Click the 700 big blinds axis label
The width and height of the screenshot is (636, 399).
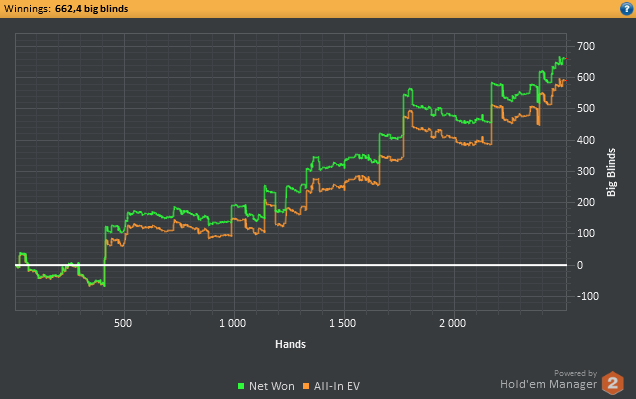point(586,46)
